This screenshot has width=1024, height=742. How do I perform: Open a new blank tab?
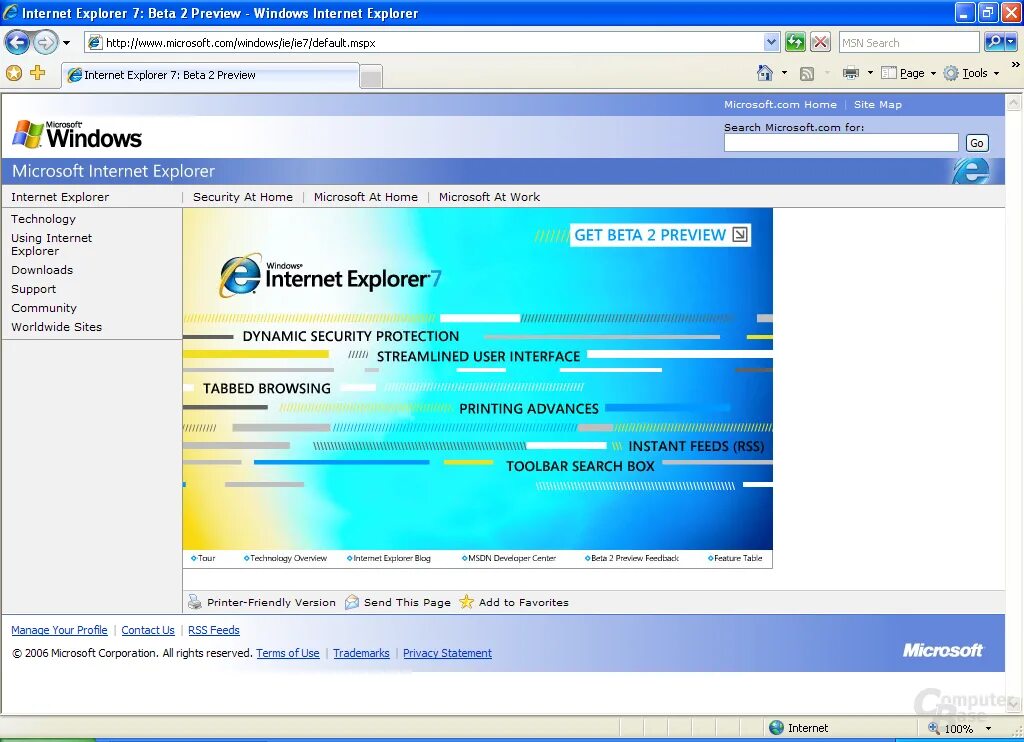[371, 77]
